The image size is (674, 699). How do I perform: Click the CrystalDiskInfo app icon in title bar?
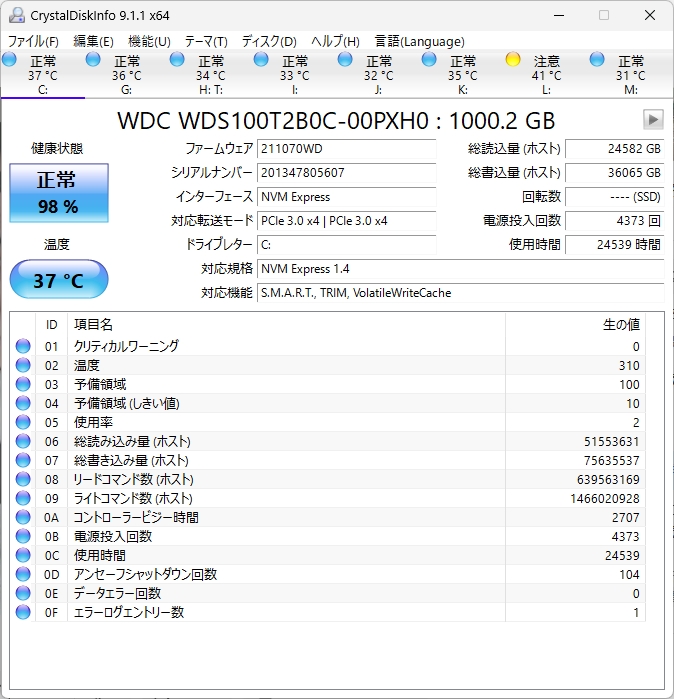[x=16, y=15]
